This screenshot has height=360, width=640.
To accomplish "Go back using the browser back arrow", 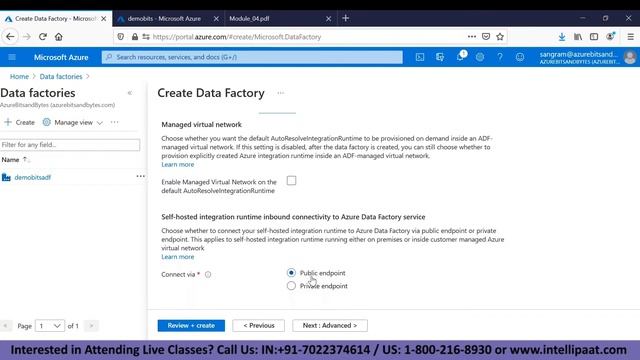I will tap(10, 37).
